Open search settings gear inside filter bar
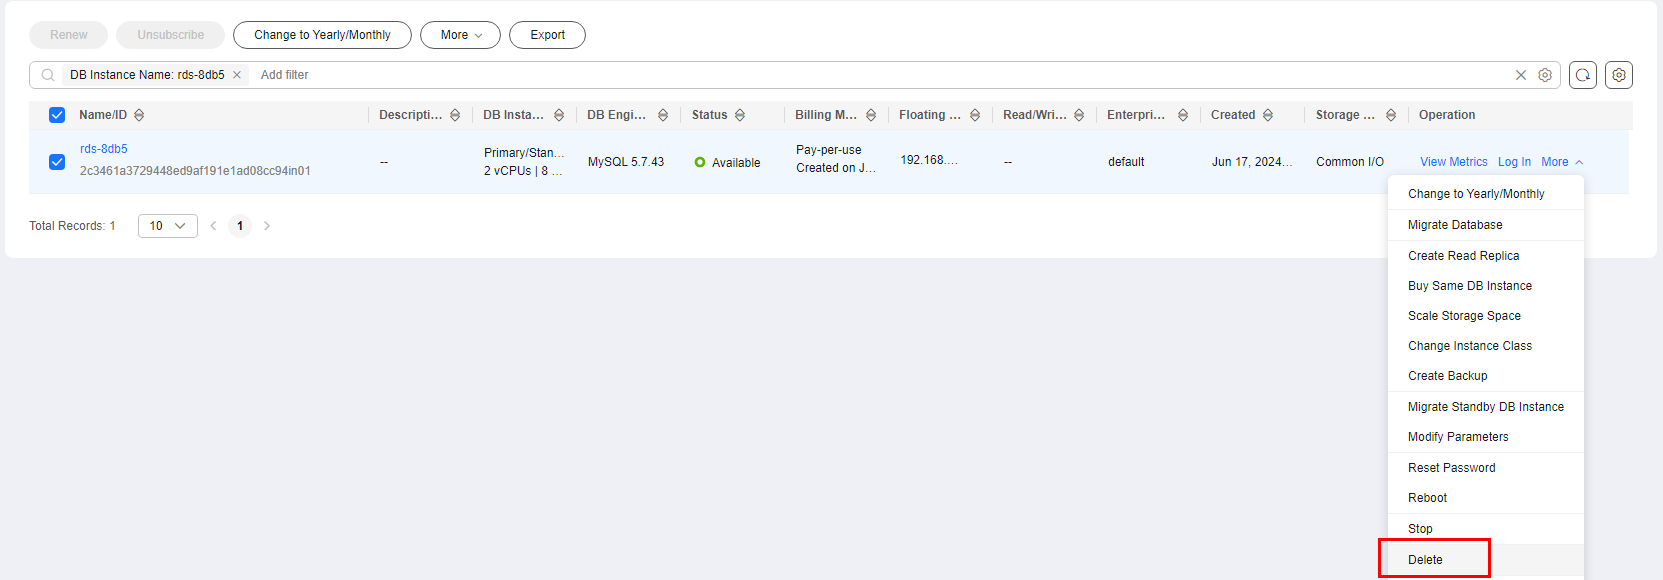The image size is (1663, 580). point(1545,75)
